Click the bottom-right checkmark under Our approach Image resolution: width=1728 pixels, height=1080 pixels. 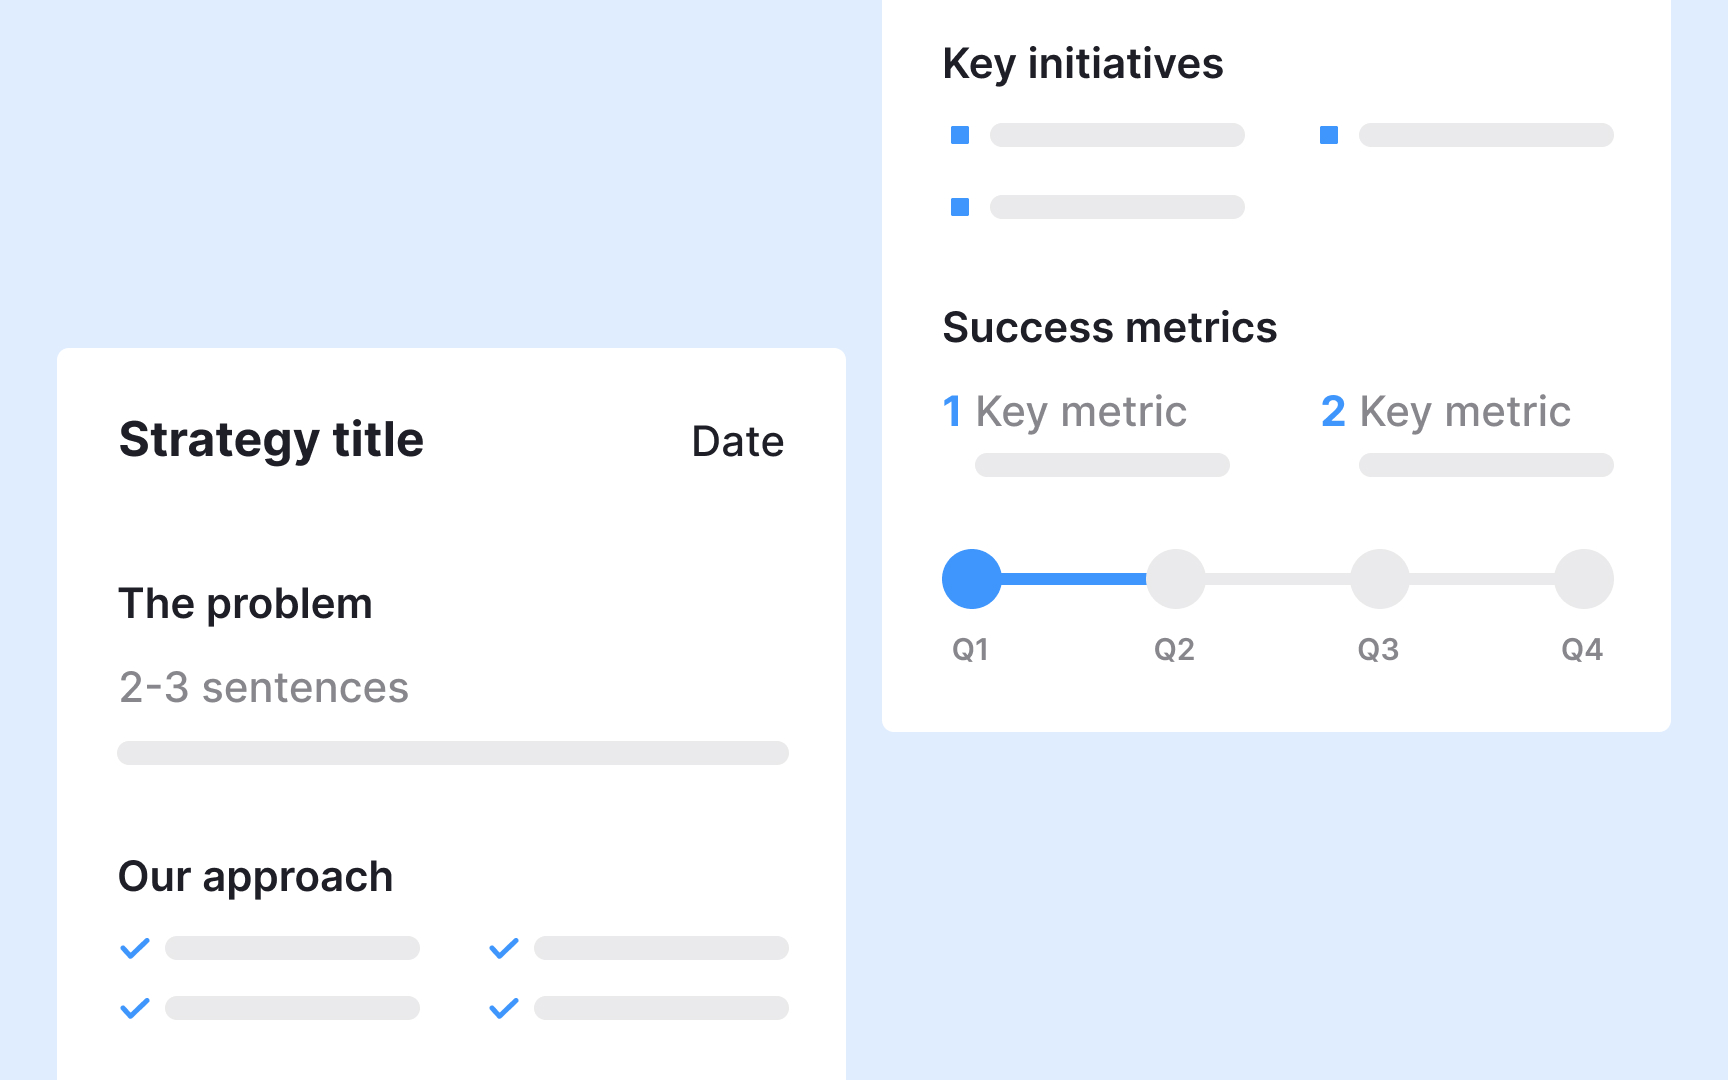pos(504,1008)
